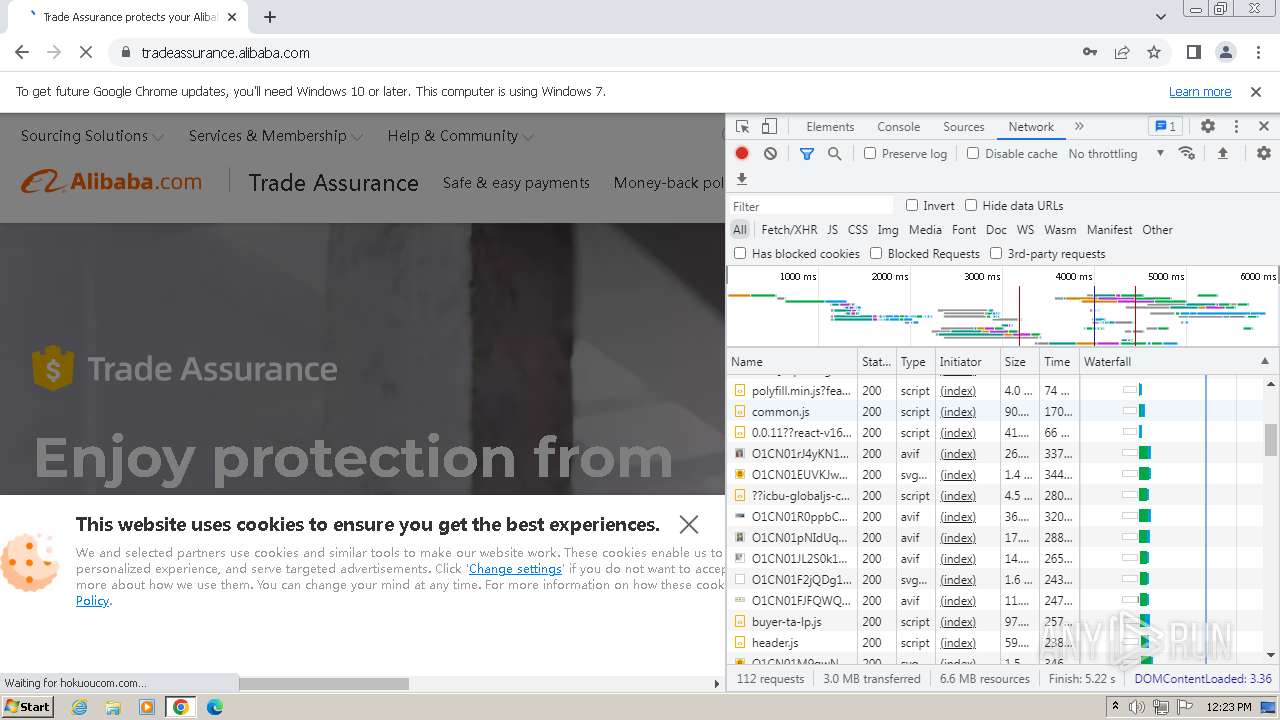This screenshot has width=1280, height=720.
Task: Close the cookie consent banner
Action: click(x=688, y=524)
